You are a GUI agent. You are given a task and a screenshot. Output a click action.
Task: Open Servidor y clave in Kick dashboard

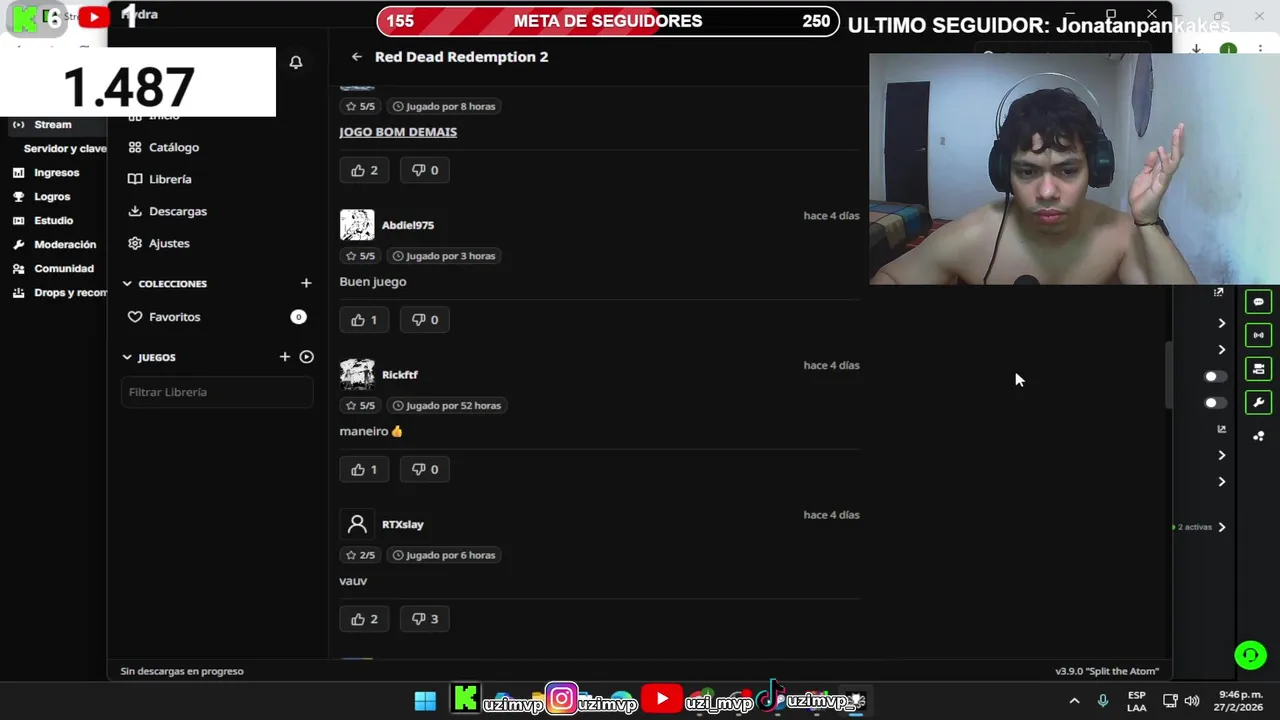coord(64,149)
